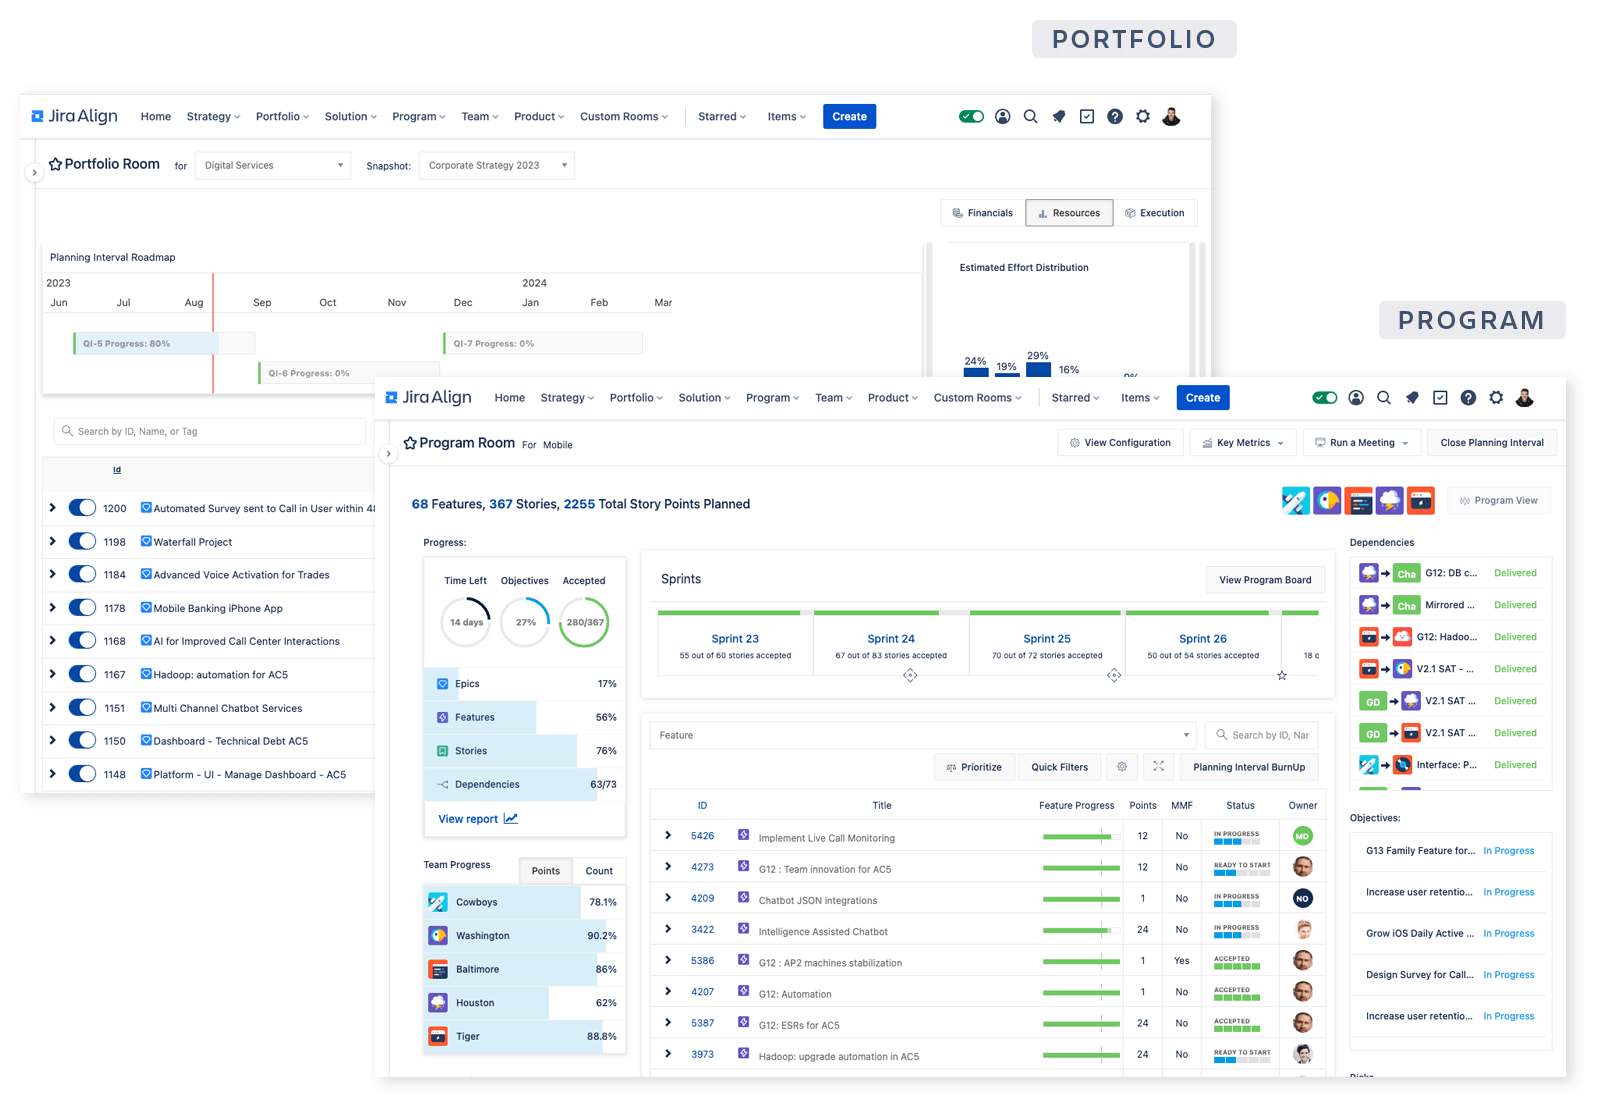The width and height of the screenshot is (1606, 1120).
Task: Select the airplane team icon near Program View
Action: [1295, 500]
